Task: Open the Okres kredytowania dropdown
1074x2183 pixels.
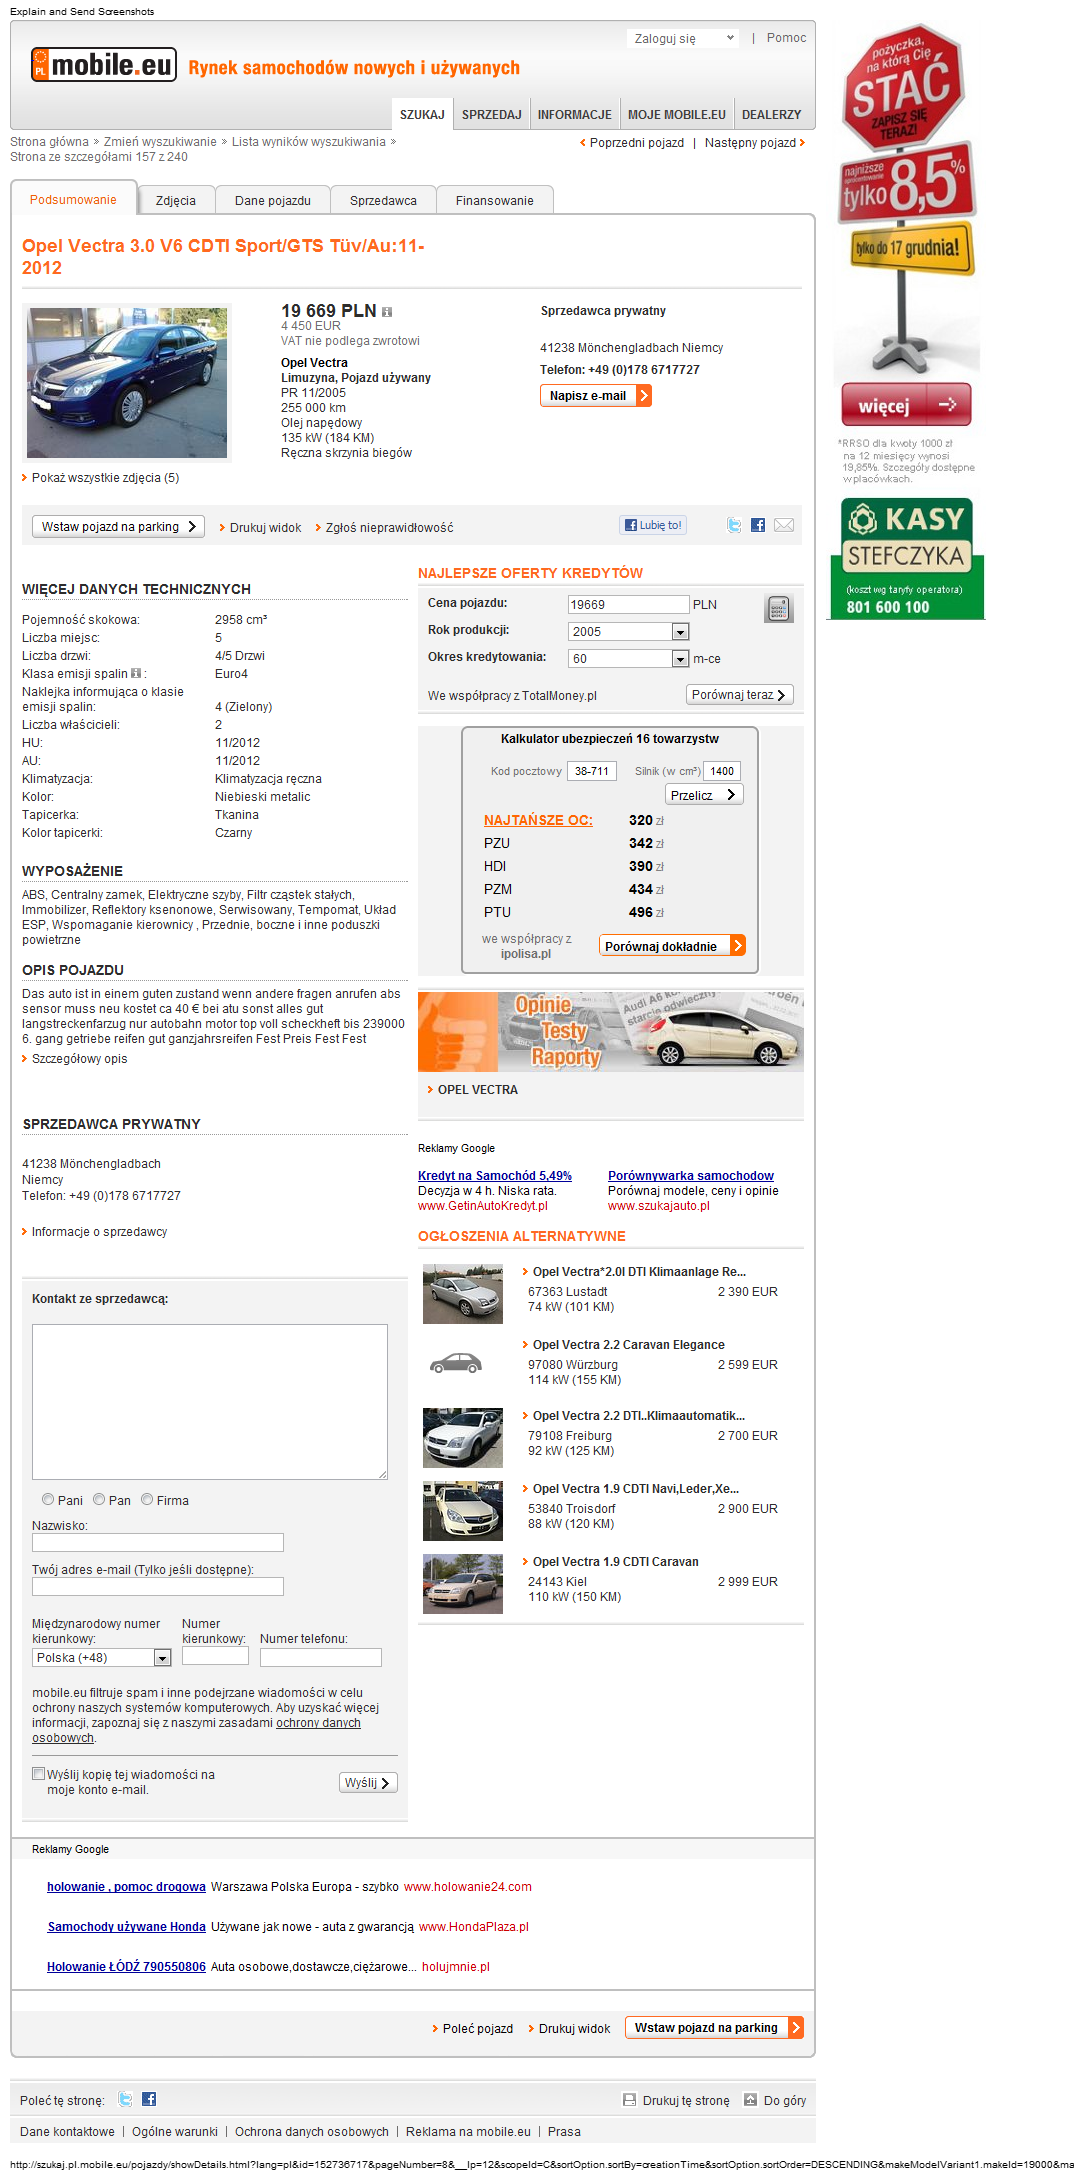Action: (x=628, y=659)
